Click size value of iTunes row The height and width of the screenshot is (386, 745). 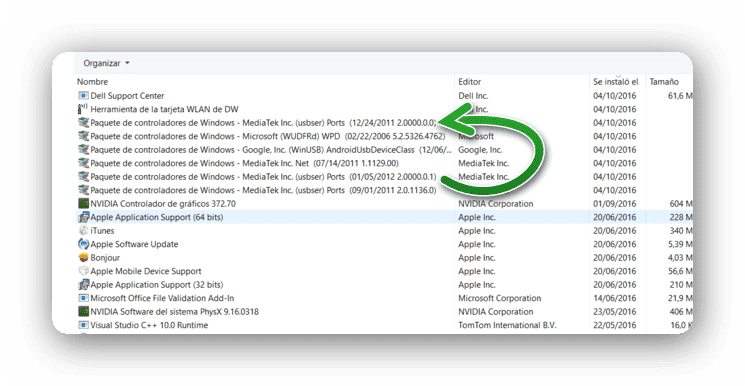tap(681, 231)
